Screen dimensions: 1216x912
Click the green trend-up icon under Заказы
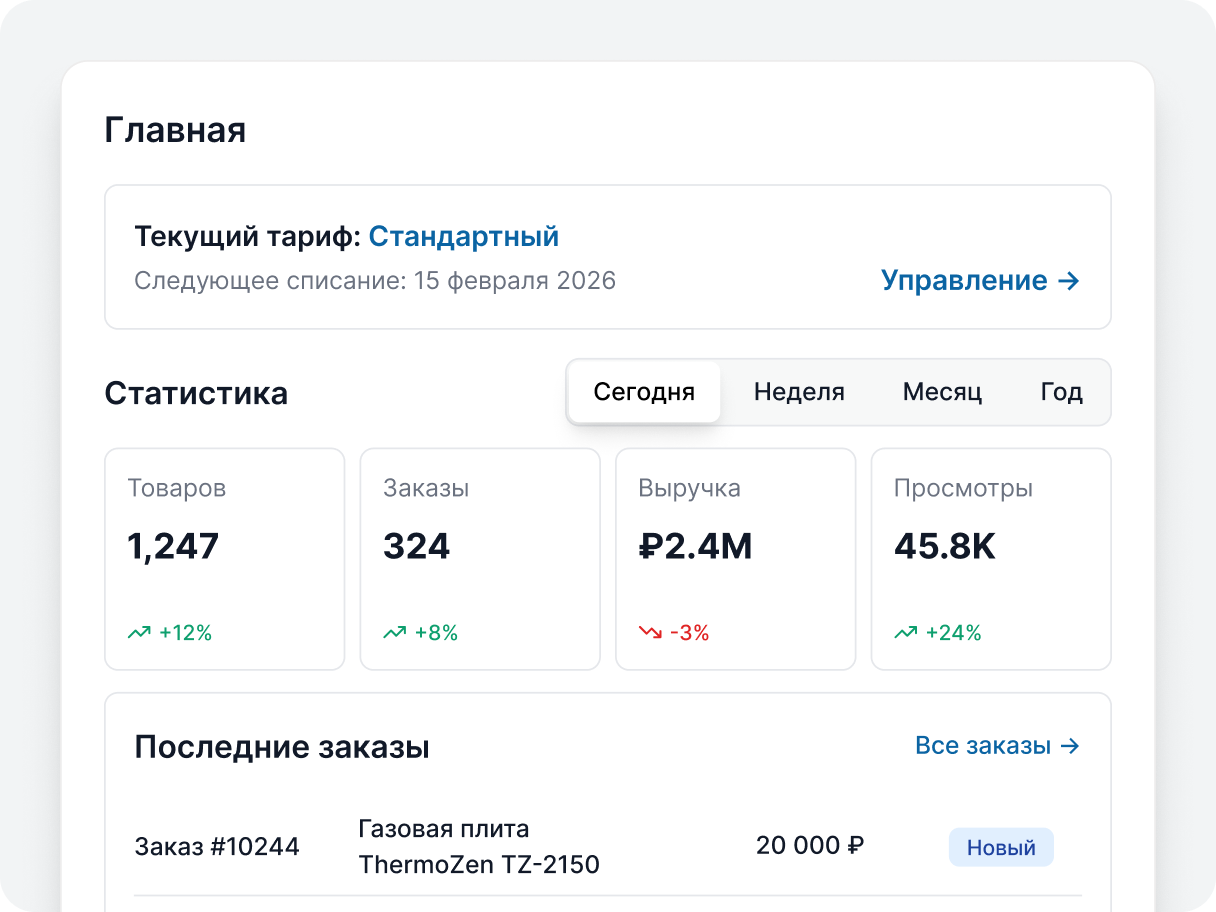pos(395,633)
